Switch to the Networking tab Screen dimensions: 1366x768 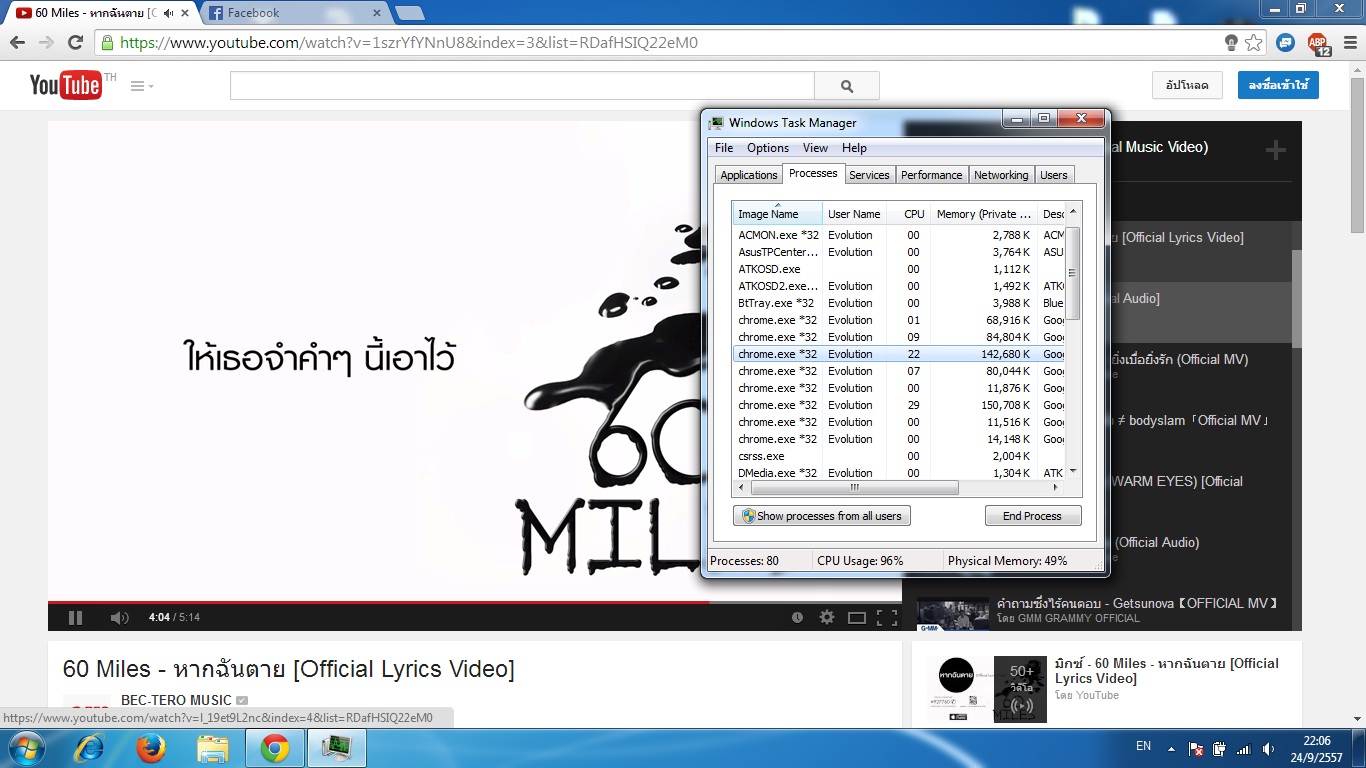pyautogui.click(x=1001, y=175)
